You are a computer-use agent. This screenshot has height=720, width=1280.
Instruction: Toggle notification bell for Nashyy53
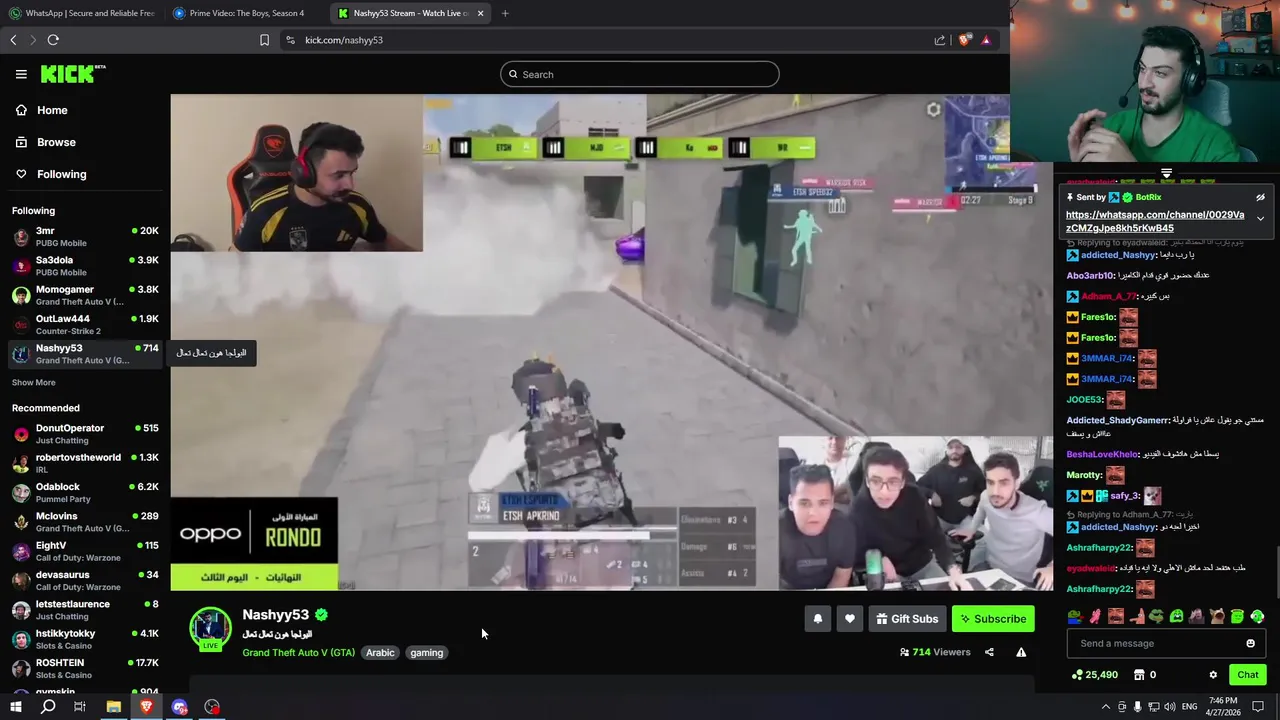point(818,619)
